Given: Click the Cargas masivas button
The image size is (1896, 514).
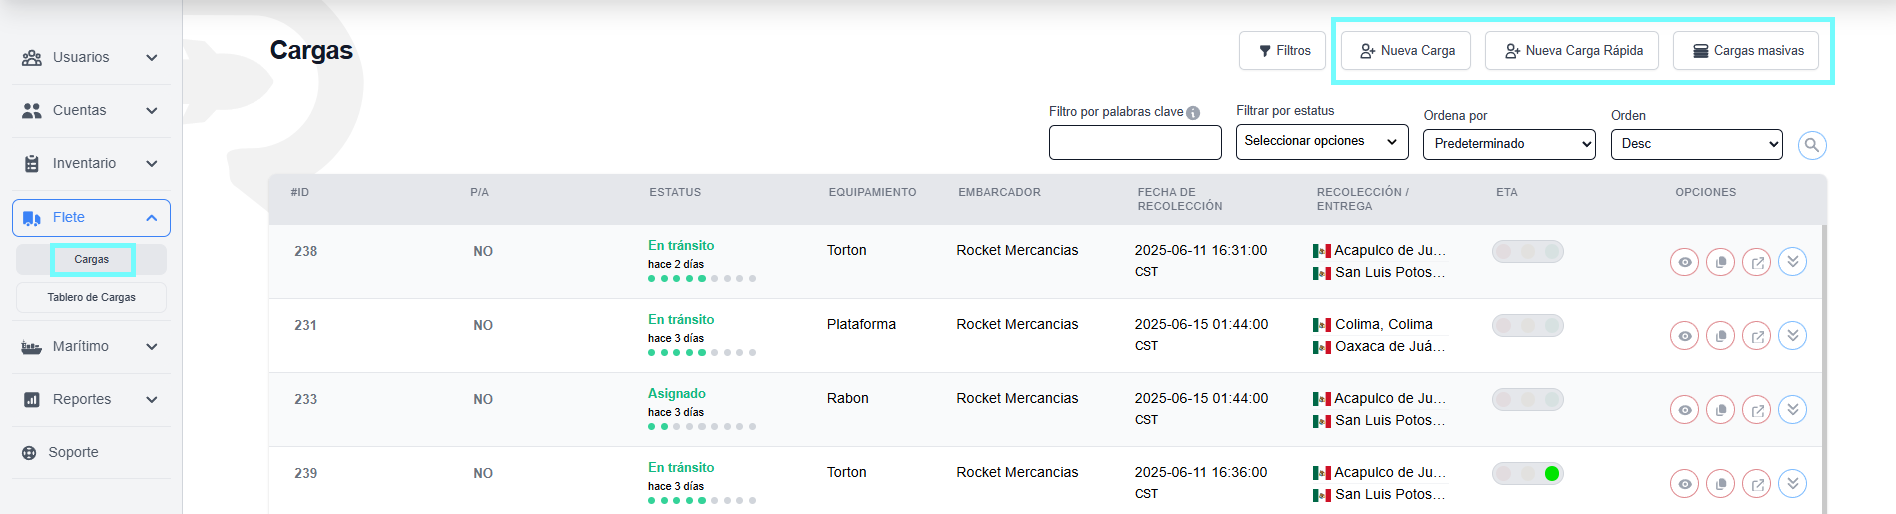Looking at the screenshot, I should [x=1745, y=51].
